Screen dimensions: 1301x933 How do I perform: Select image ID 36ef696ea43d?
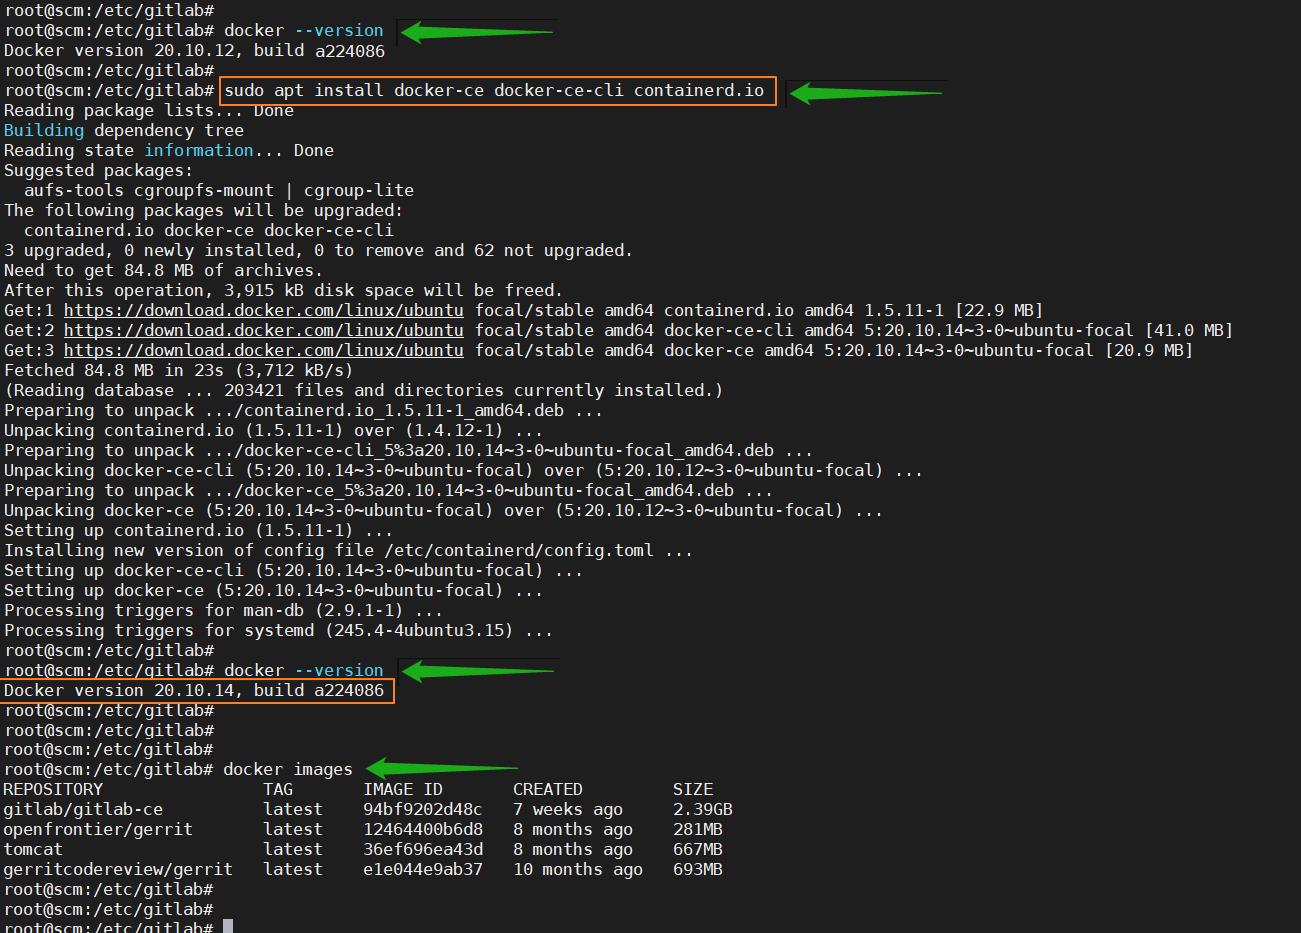[423, 849]
